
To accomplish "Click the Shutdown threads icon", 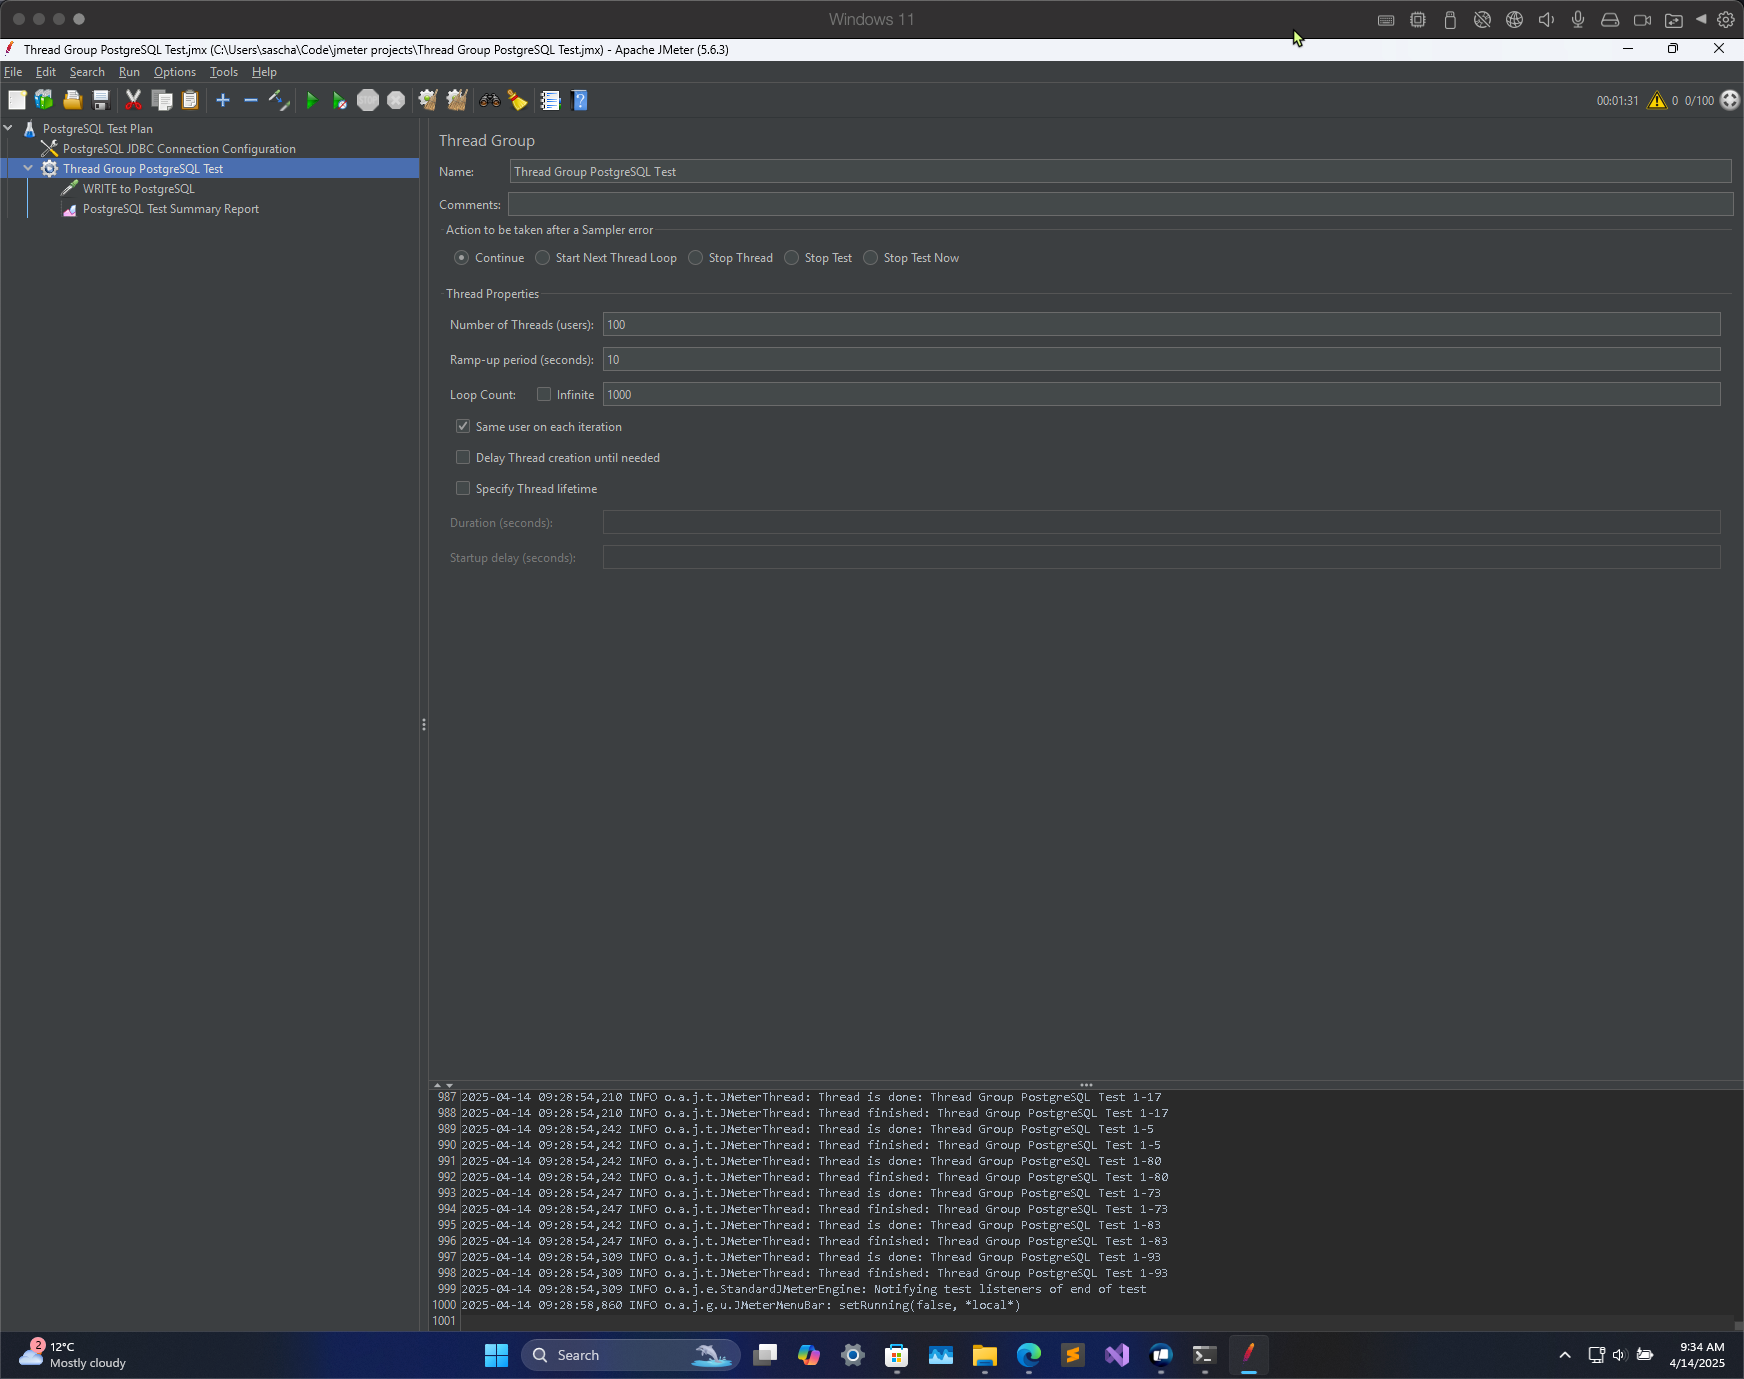I will point(396,100).
